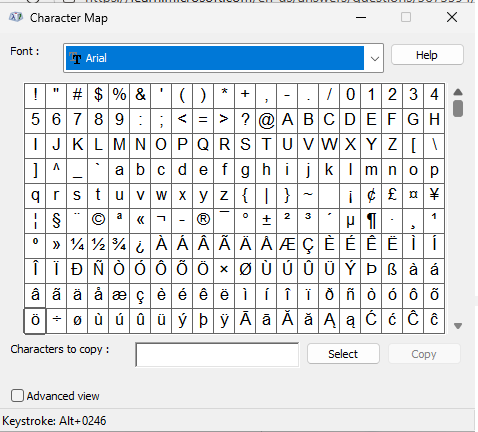Select the capital W character
The width and height of the screenshot is (478, 432).
point(329,145)
